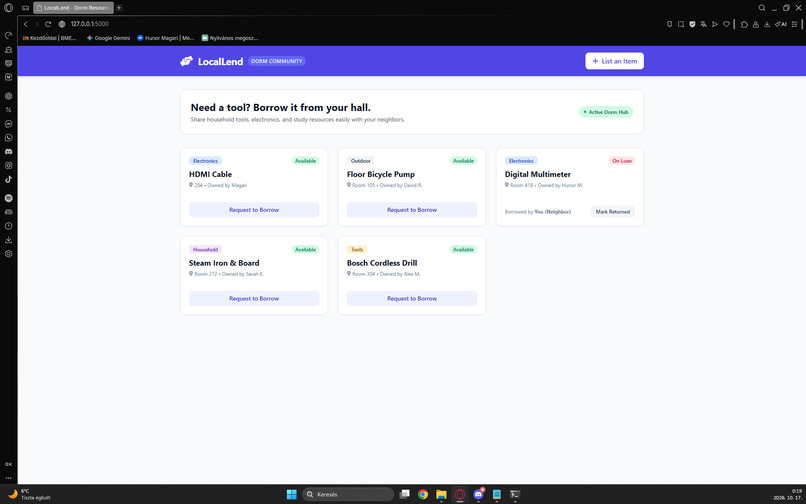
Task: Request to borrow the Bosch Cordless Drill
Action: (x=412, y=298)
